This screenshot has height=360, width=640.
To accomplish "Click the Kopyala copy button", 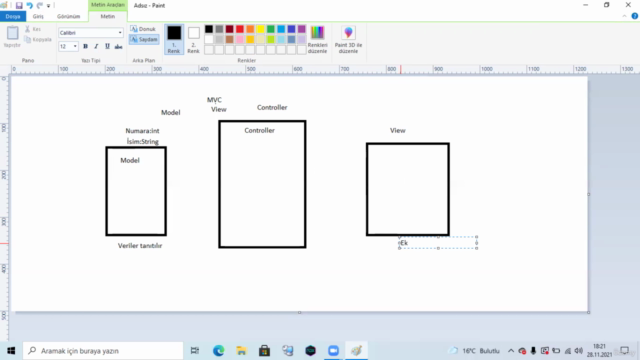I will pyautogui.click(x=38, y=40).
